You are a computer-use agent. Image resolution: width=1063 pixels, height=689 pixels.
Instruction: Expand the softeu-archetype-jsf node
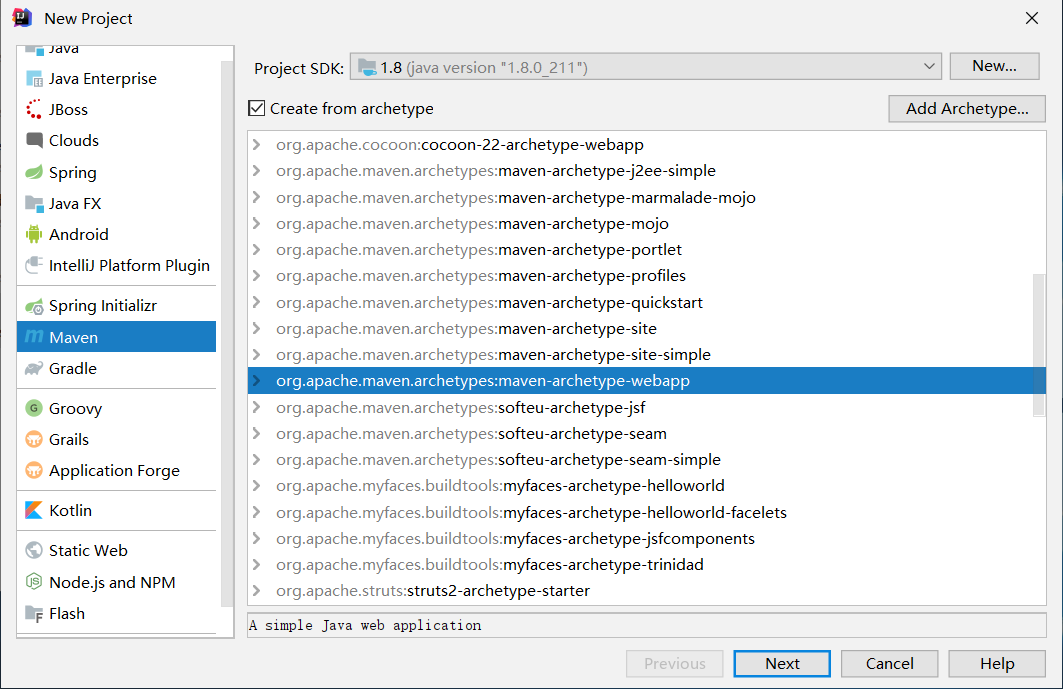click(x=256, y=408)
